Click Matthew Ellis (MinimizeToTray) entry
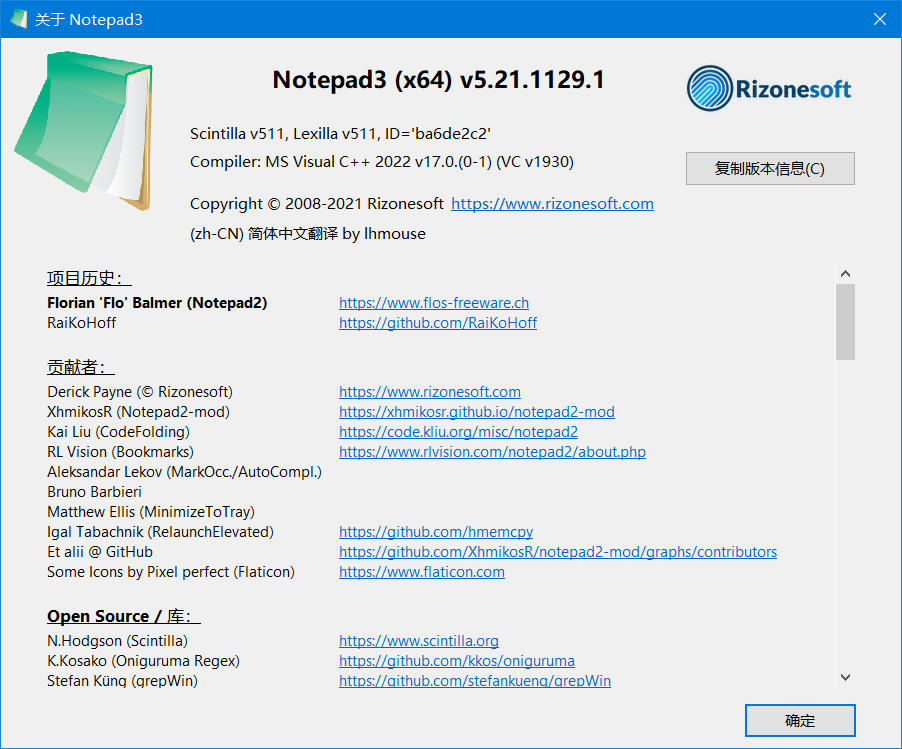Viewport: 902px width, 749px height. pos(151,511)
